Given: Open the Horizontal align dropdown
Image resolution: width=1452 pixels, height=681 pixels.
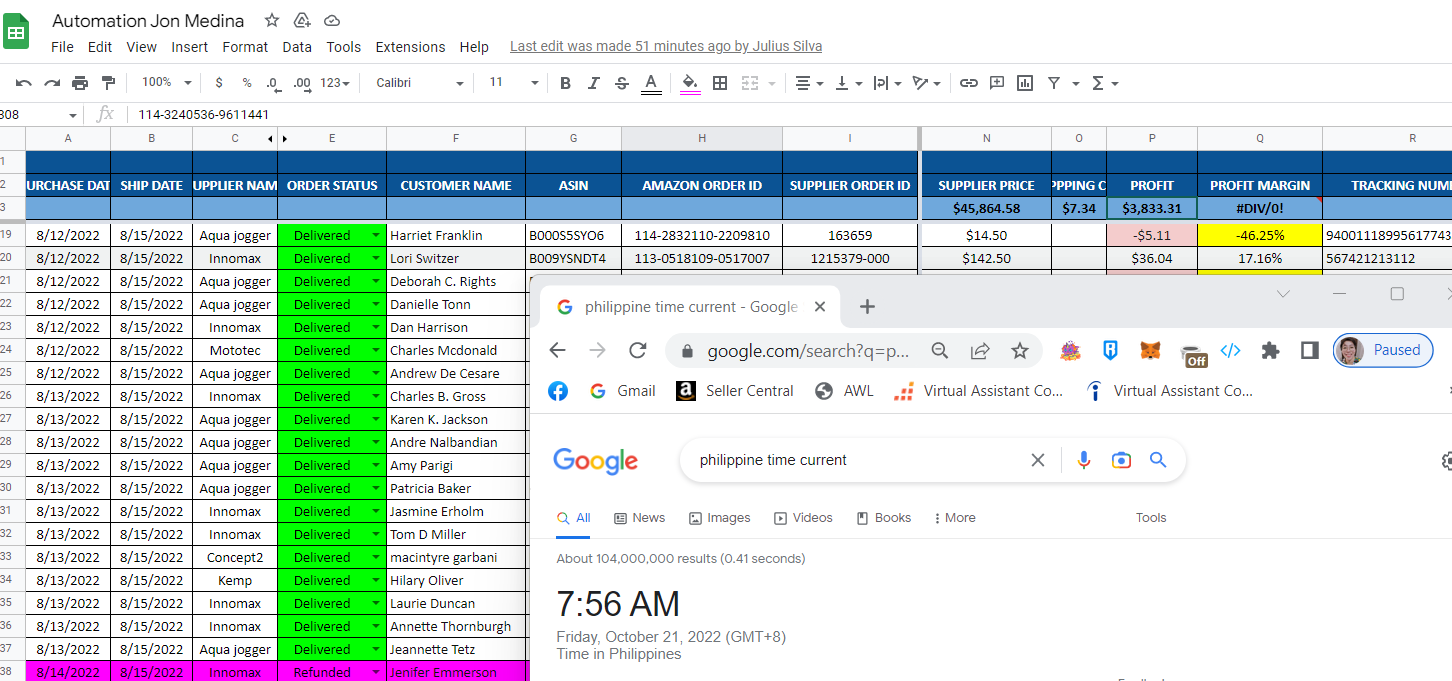Looking at the screenshot, I should tap(808, 83).
